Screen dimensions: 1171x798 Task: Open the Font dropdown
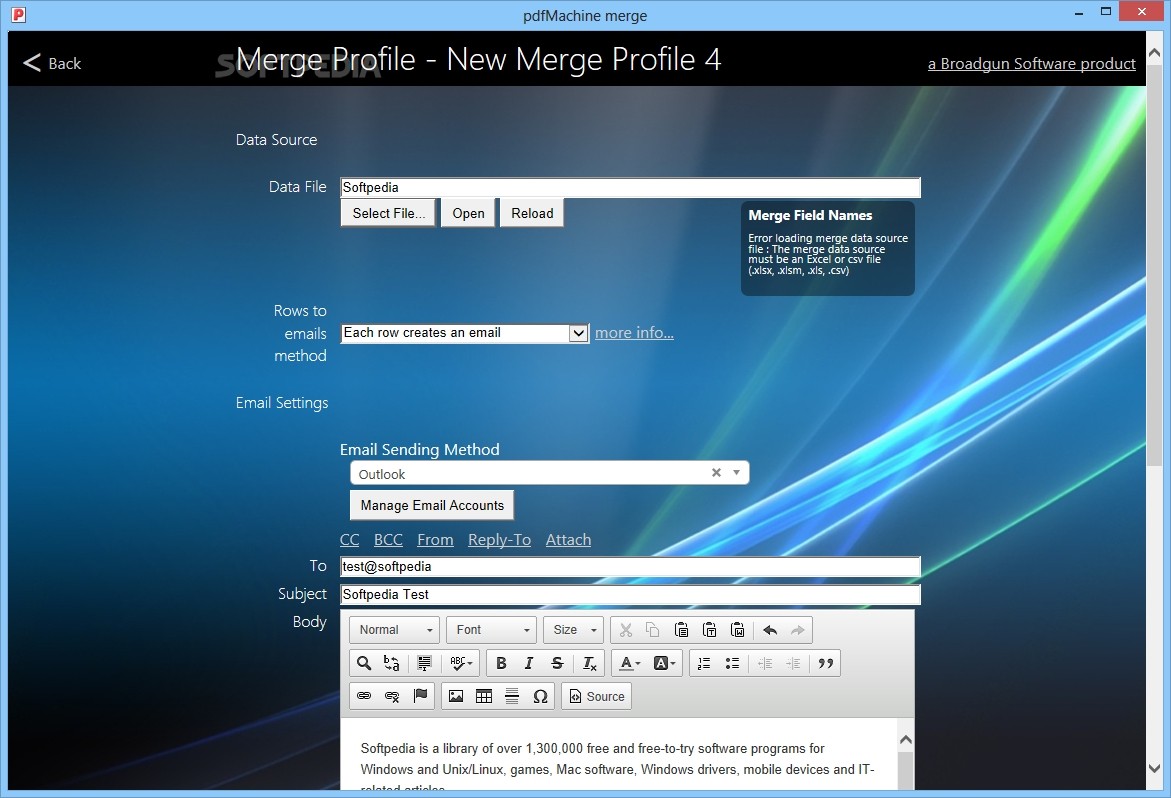click(x=491, y=630)
